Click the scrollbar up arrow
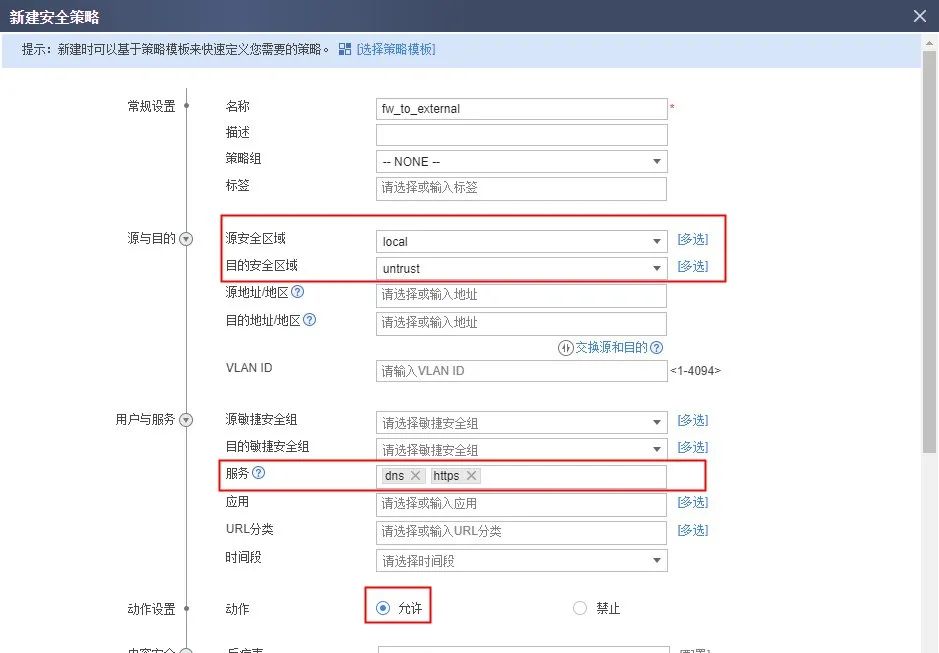Screen dimensions: 939x653 pos(929,43)
